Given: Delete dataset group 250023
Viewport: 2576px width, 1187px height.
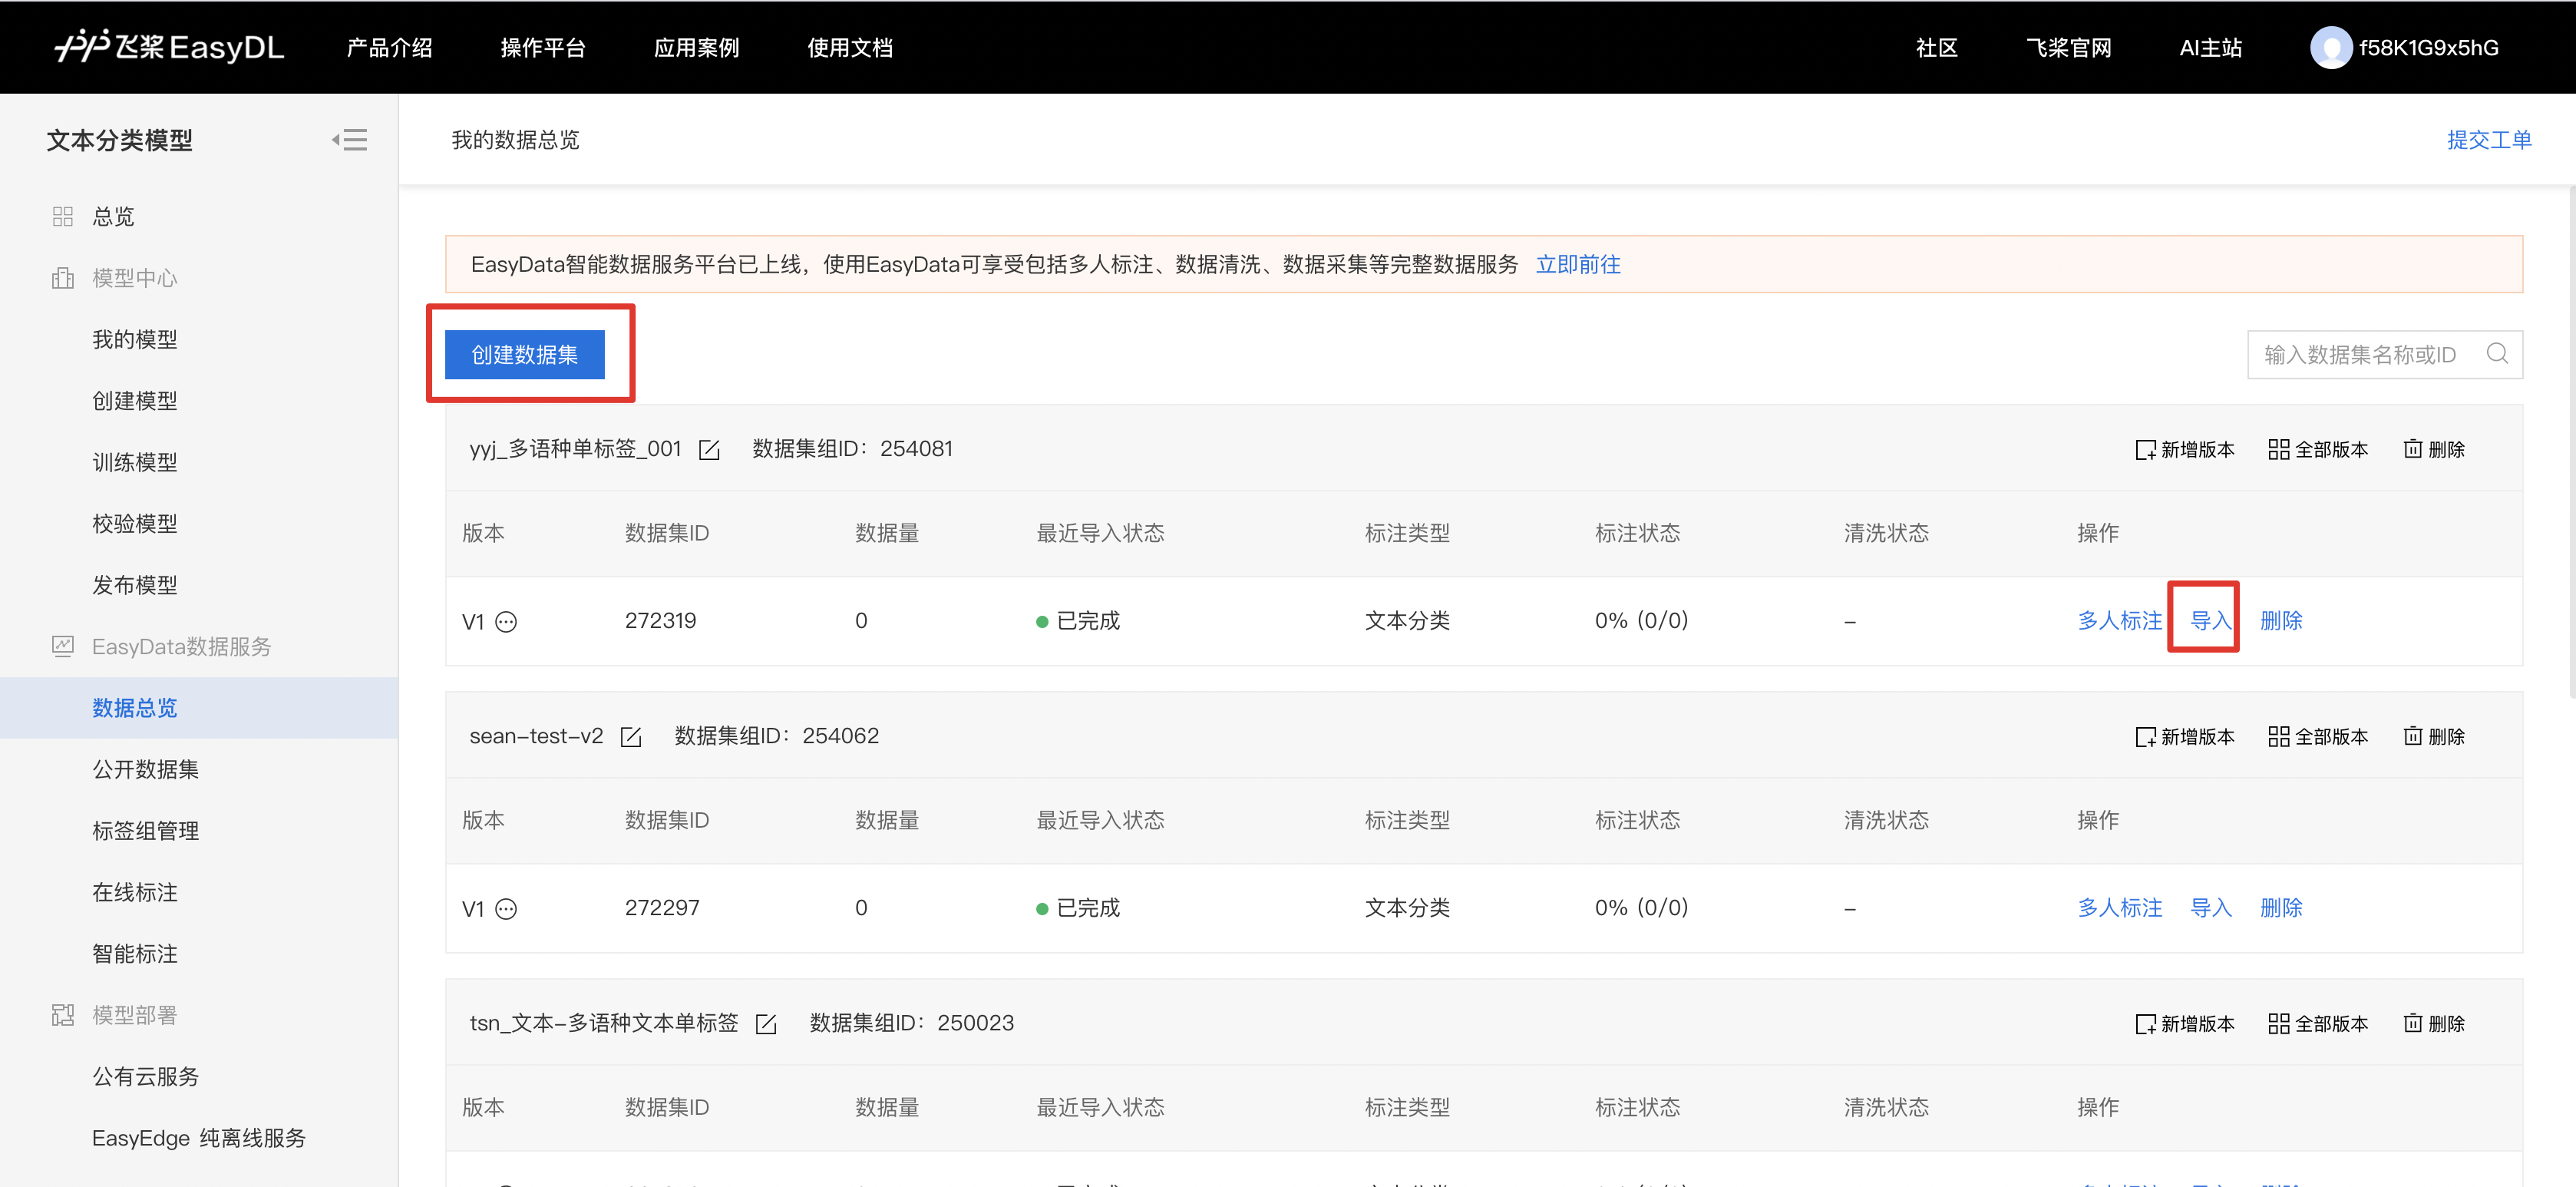Looking at the screenshot, I should 2434,1024.
